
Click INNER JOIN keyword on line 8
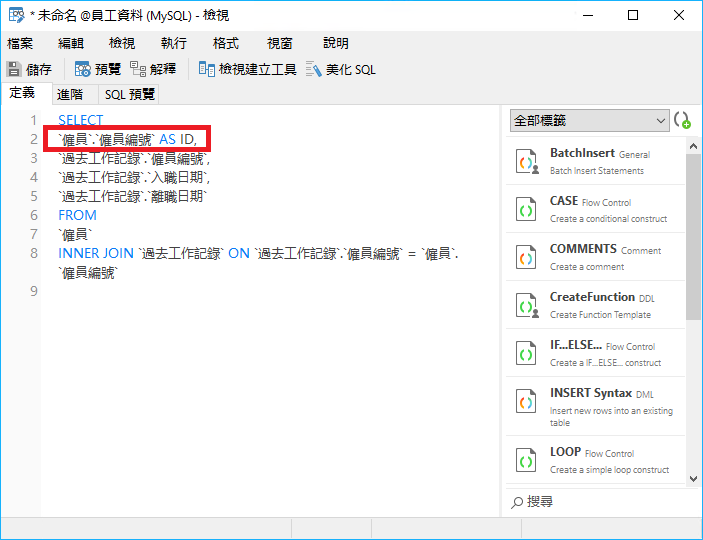point(96,253)
